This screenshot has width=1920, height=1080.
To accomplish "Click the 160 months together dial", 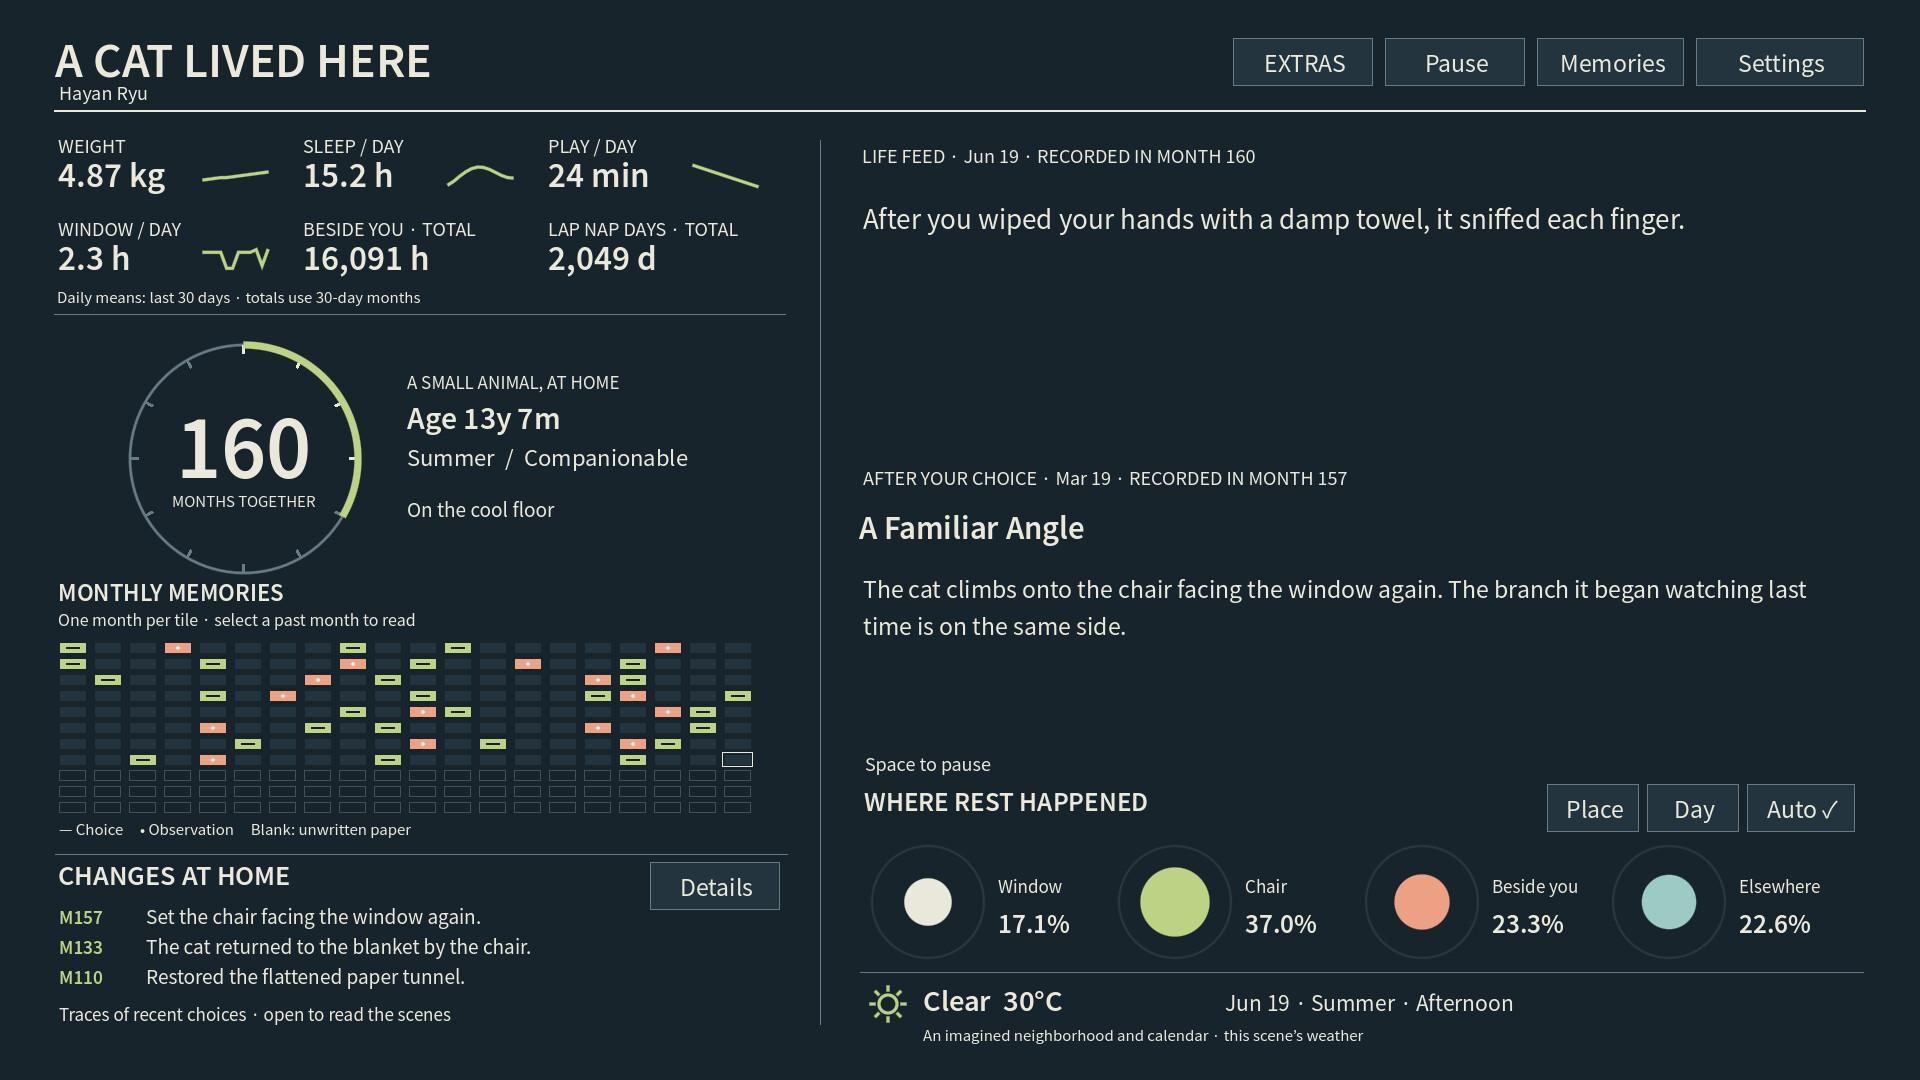I will tap(244, 459).
